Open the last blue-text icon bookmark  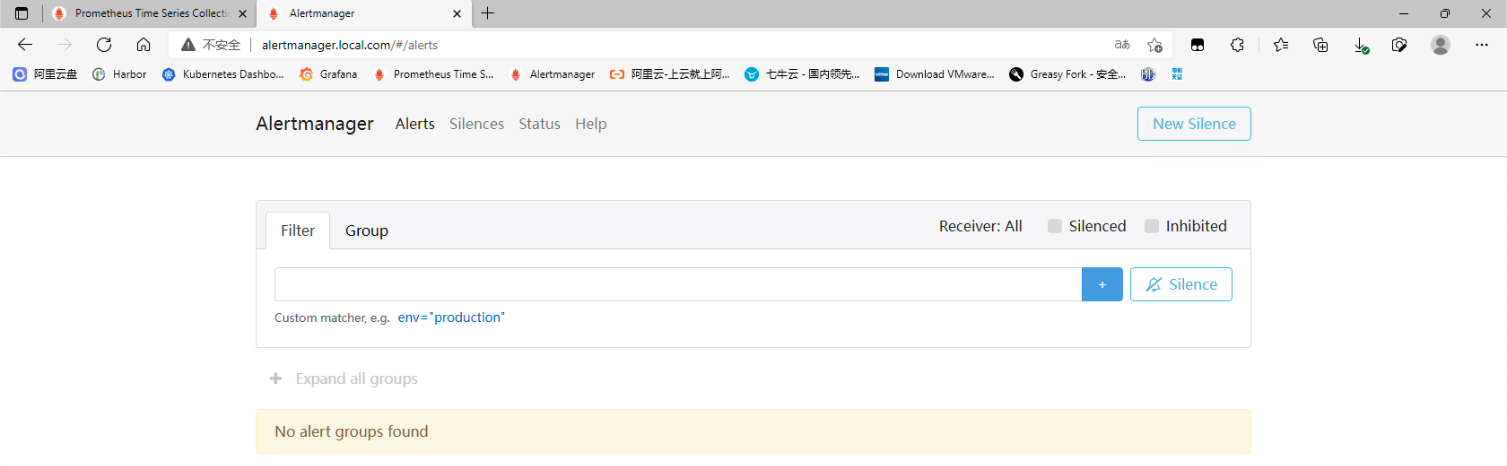coord(1177,74)
